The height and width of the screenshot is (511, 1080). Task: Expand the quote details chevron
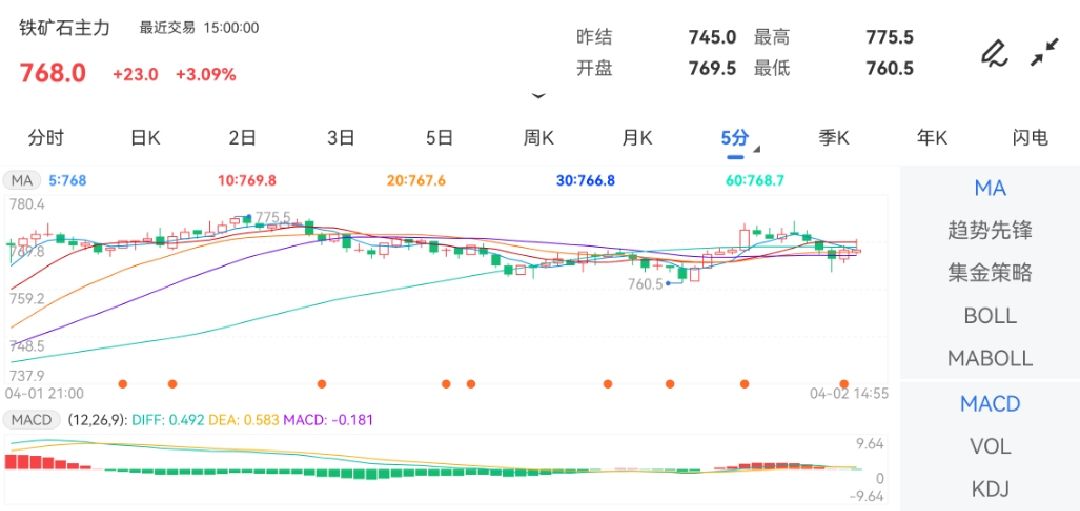539,96
